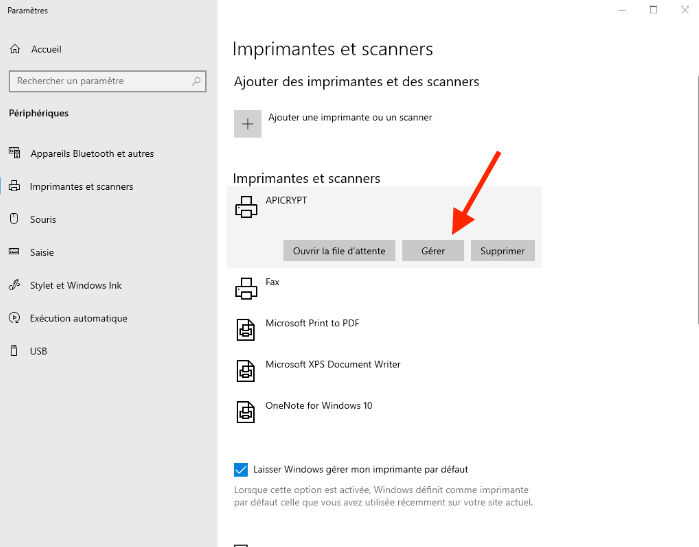The image size is (699, 547).
Task: Select the Fax printer entry
Action: click(384, 288)
